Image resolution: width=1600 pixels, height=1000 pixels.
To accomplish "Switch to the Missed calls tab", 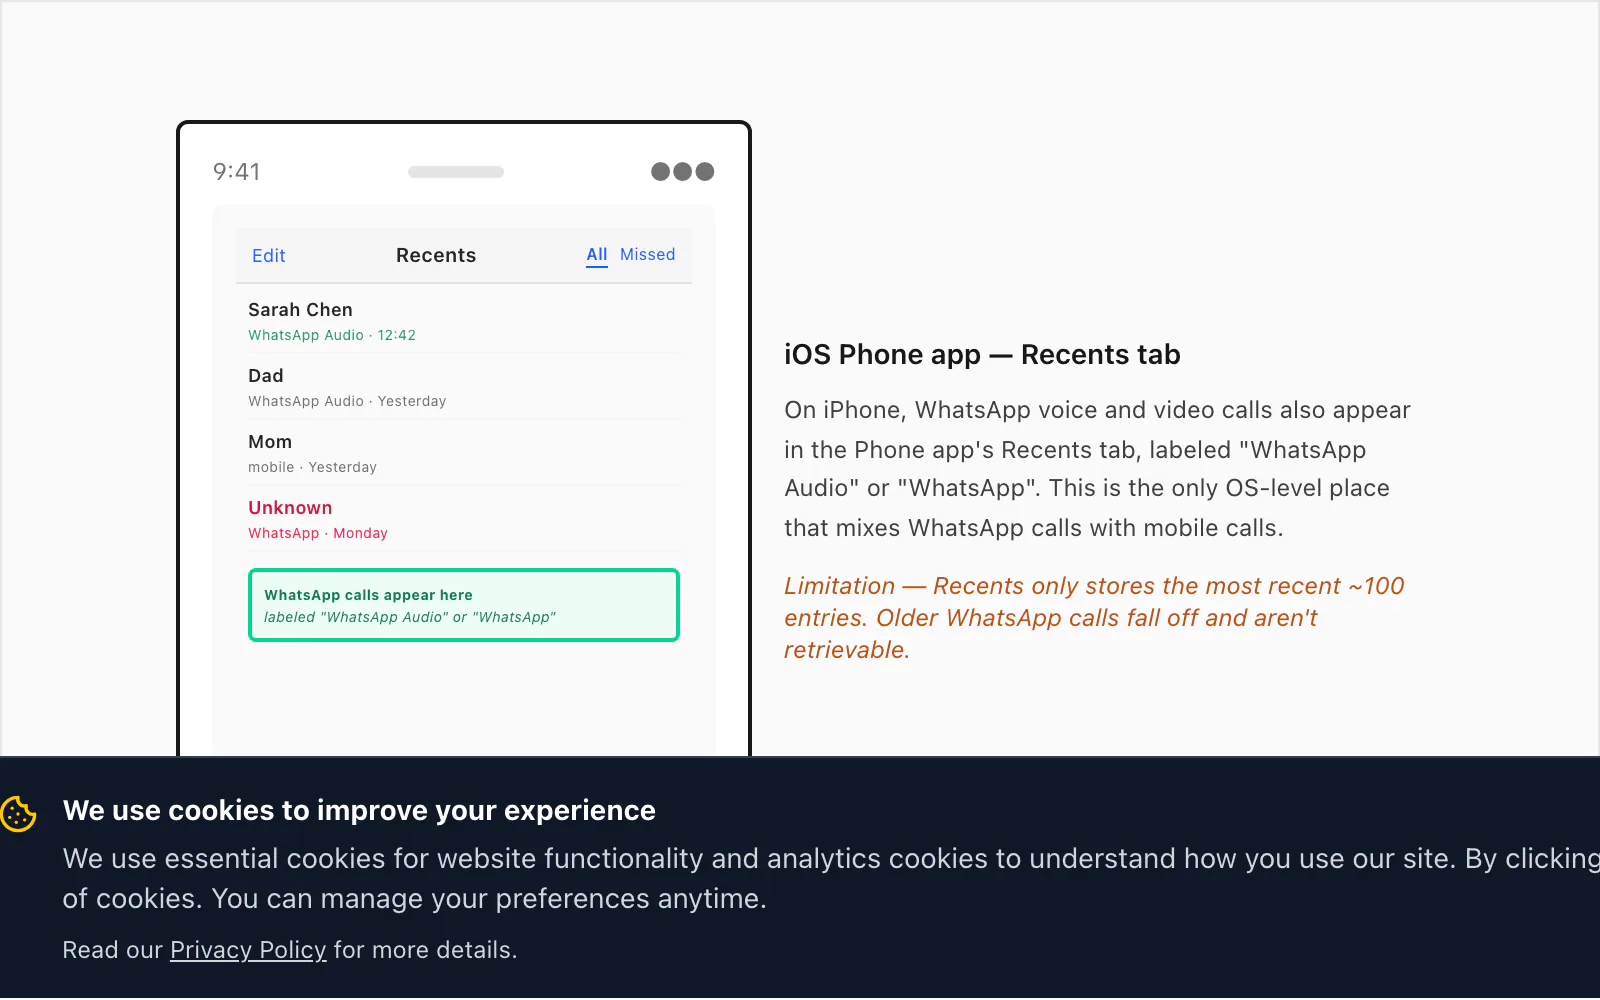I will coord(647,254).
